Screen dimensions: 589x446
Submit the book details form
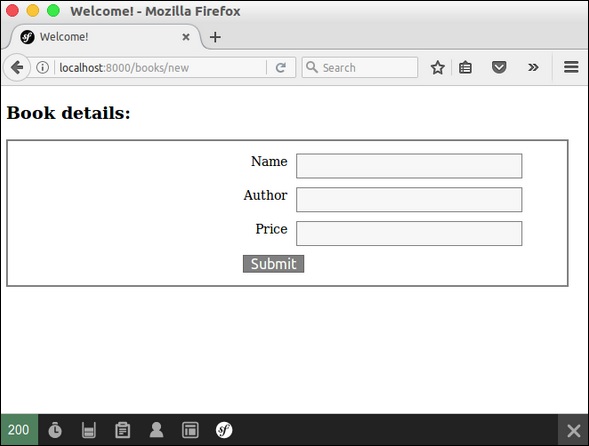click(x=273, y=264)
